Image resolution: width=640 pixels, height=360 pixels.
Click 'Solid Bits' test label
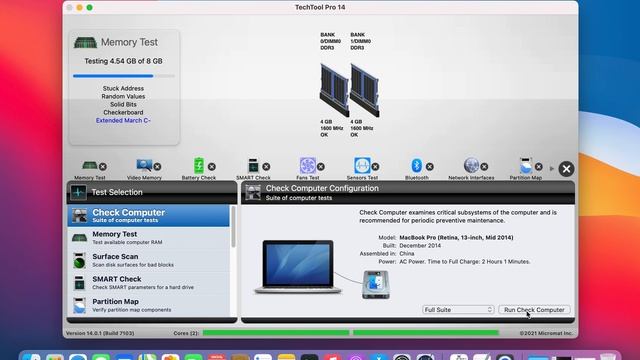123,104
